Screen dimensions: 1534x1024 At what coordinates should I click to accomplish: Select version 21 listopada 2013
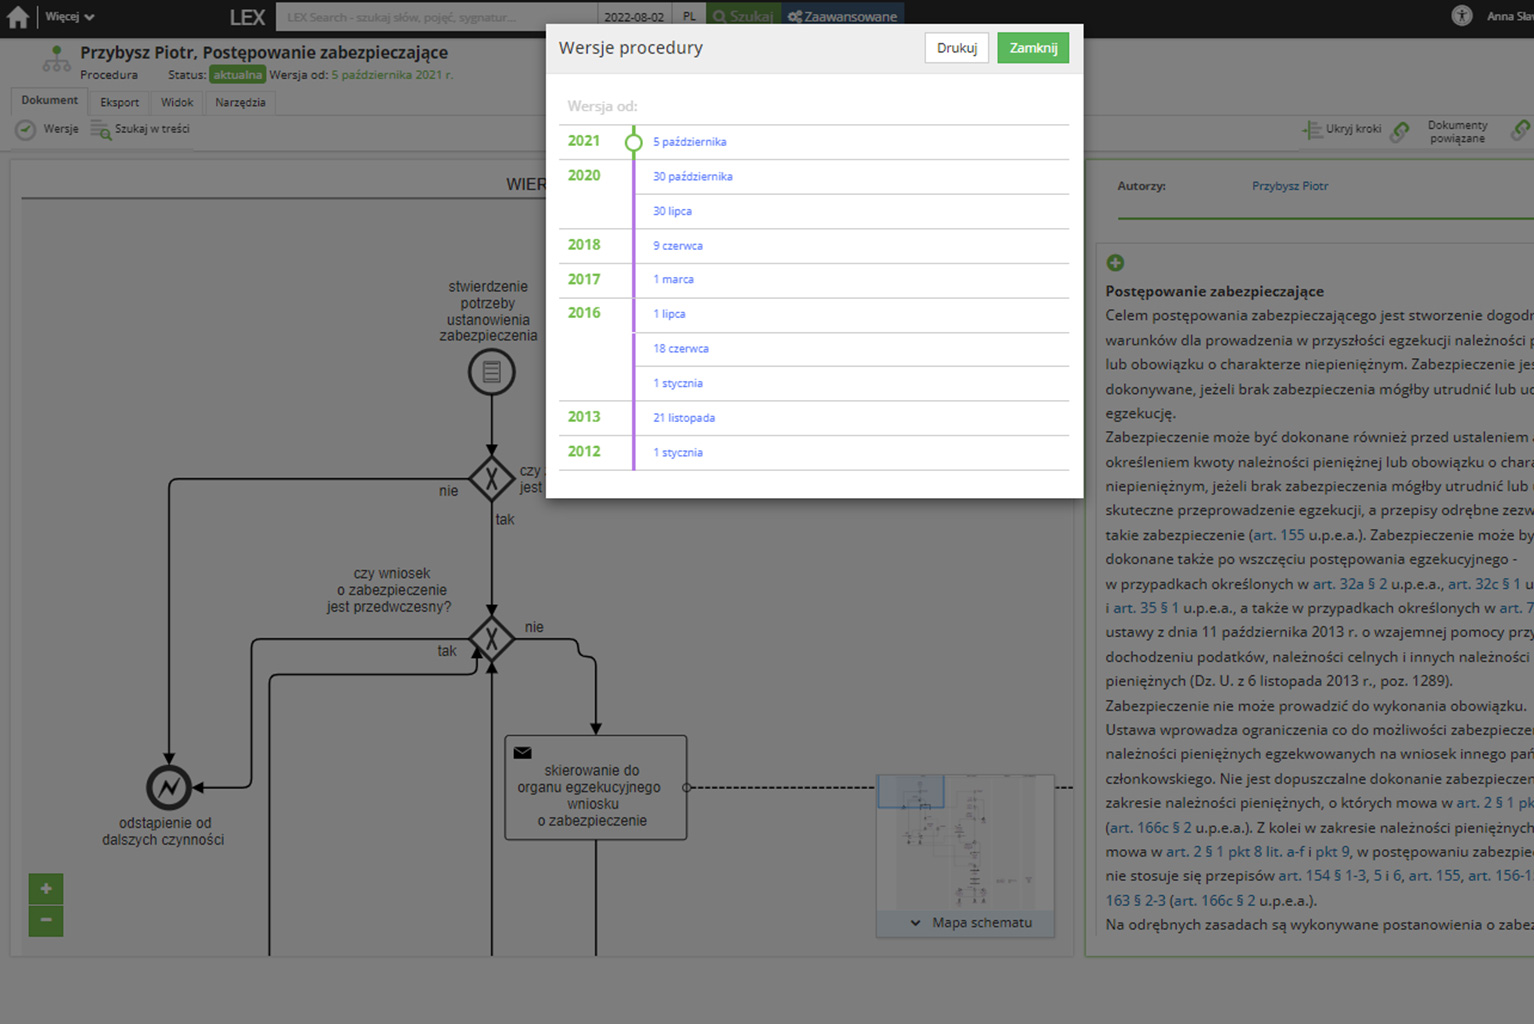pos(683,418)
